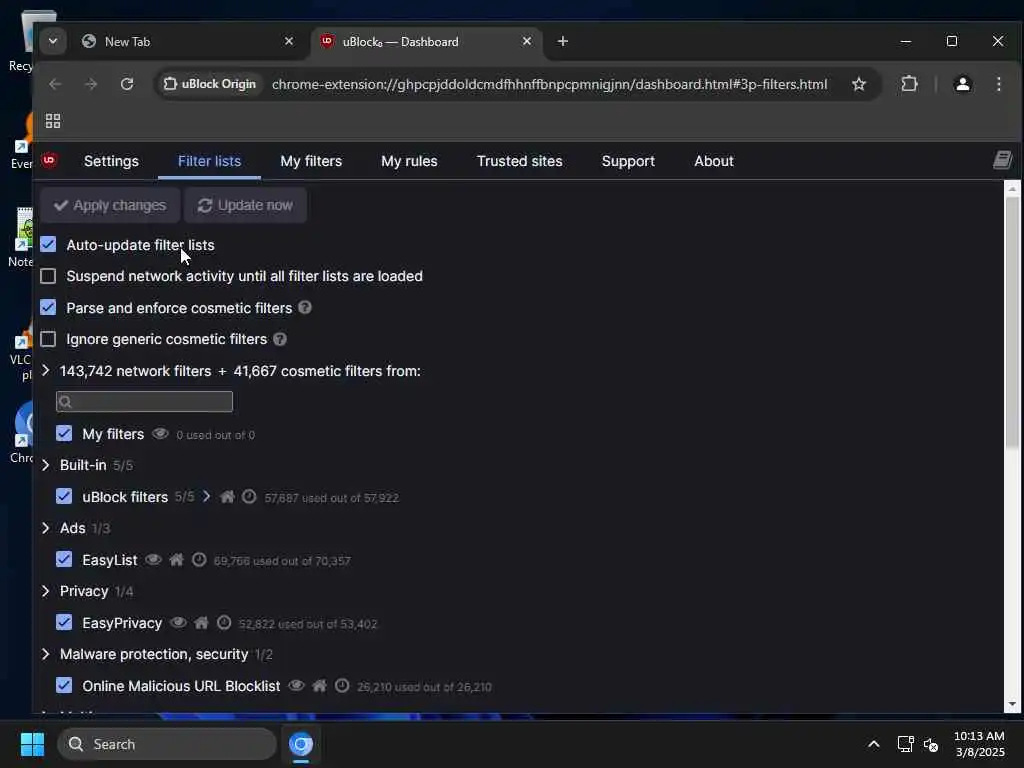The height and width of the screenshot is (768, 1024).
Task: Uncheck EasyPrivacy checkbox
Action: coord(64,622)
